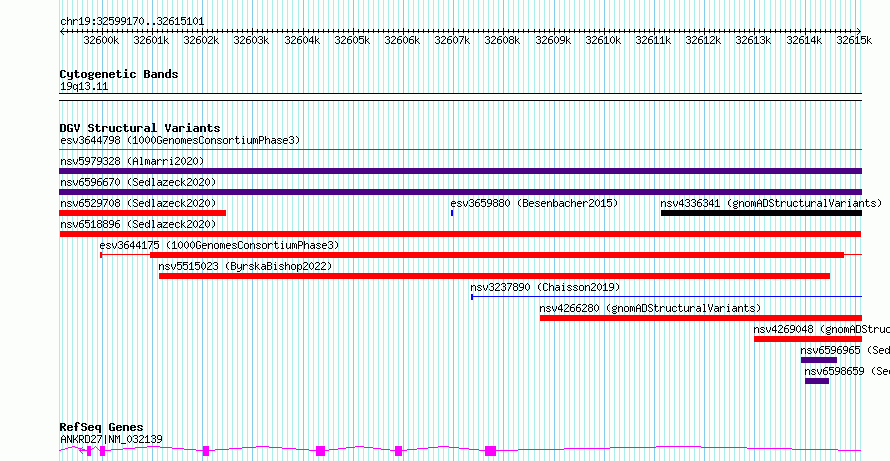890x461 pixels.
Task: Click the red bar of nsv4266280
Action: (701, 318)
